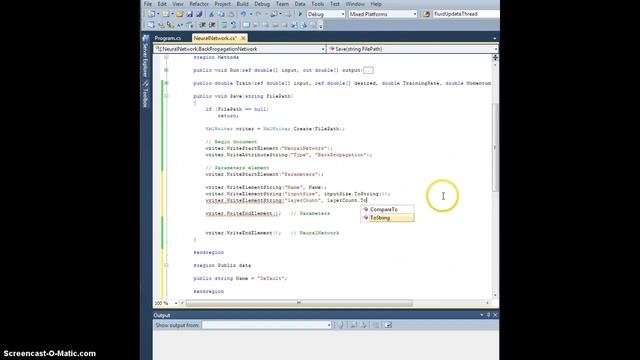
Task: Click the comment out selected lines icon
Action: 224,25
